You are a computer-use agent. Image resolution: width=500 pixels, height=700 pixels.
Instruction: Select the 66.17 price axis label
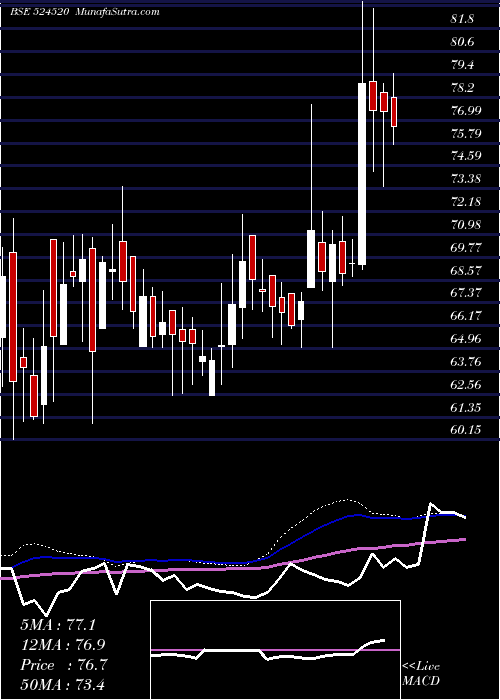coord(466,316)
